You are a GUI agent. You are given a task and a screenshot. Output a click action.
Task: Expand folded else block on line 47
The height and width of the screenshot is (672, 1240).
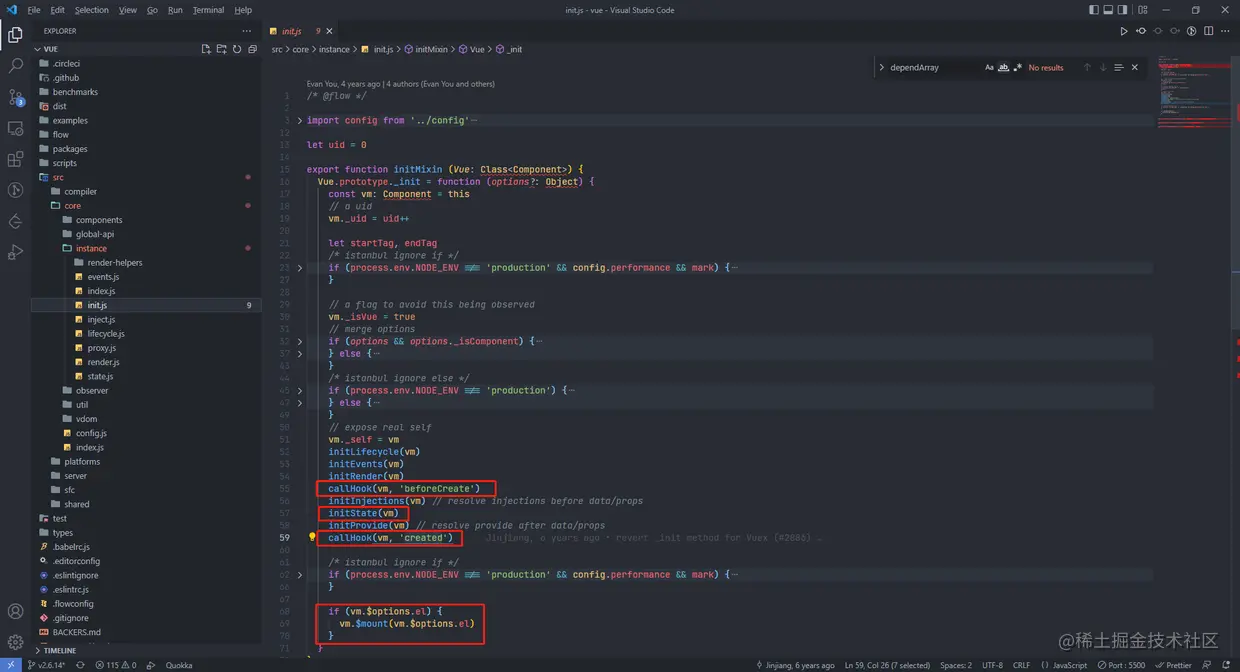pyautogui.click(x=300, y=403)
